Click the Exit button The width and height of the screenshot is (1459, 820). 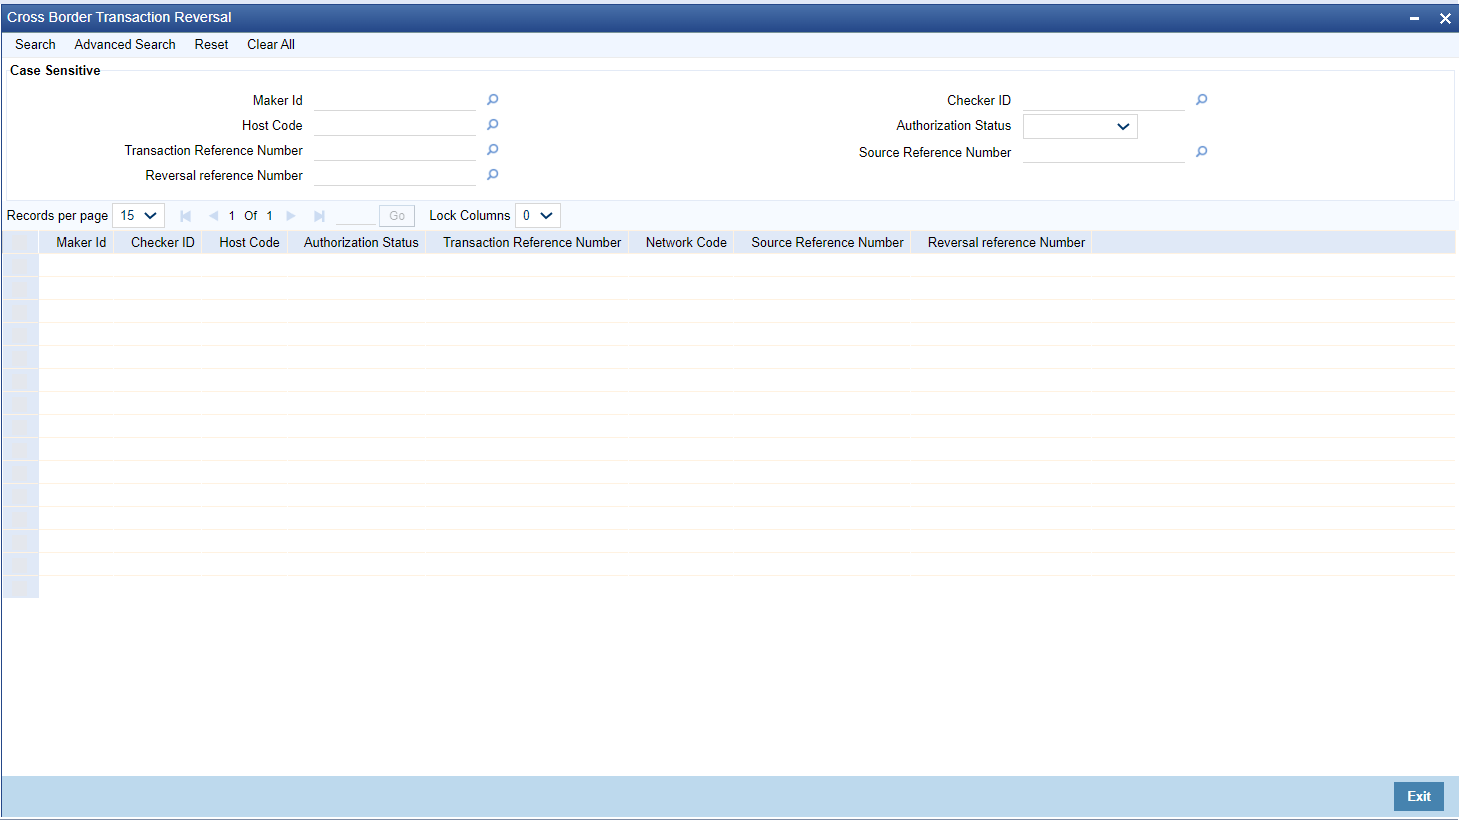pyautogui.click(x=1419, y=796)
